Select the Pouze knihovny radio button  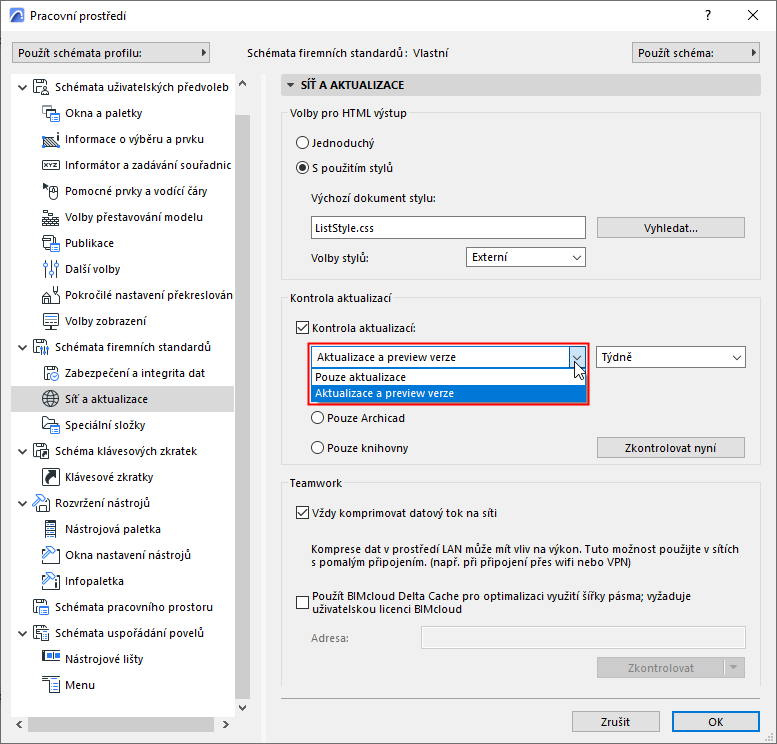tap(317, 448)
